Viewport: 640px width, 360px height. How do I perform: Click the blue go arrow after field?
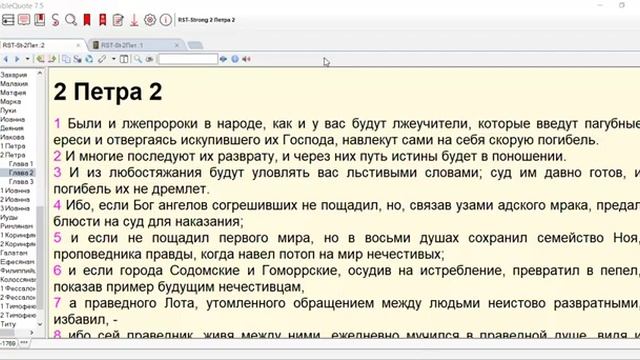click(x=223, y=59)
